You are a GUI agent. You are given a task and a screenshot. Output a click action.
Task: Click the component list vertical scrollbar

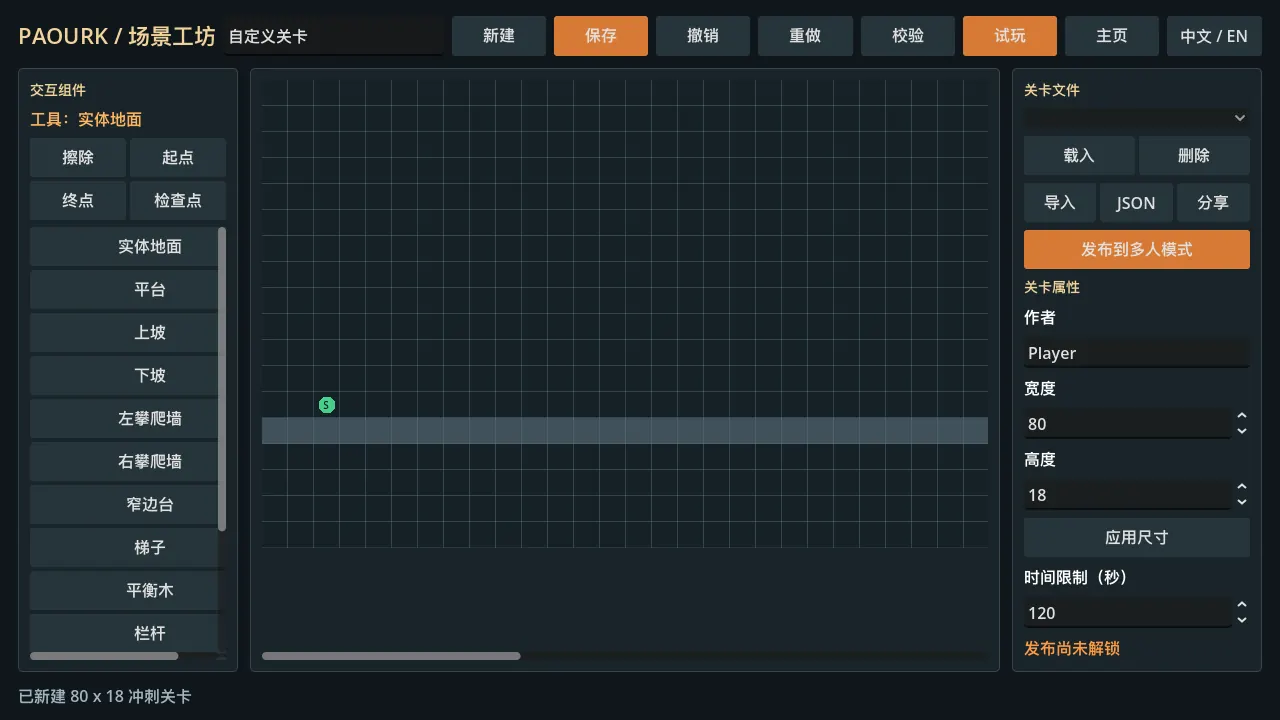(222, 379)
